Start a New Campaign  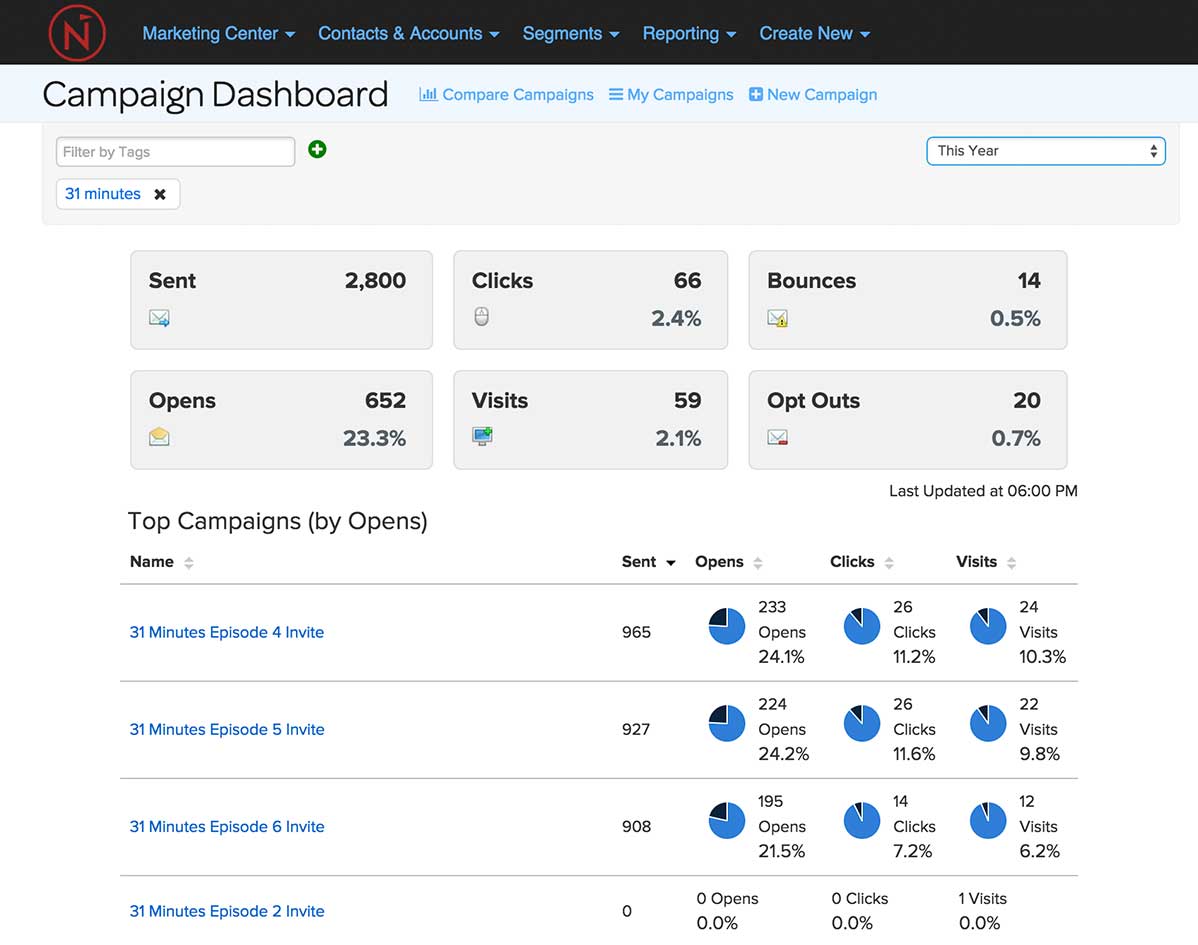point(813,95)
